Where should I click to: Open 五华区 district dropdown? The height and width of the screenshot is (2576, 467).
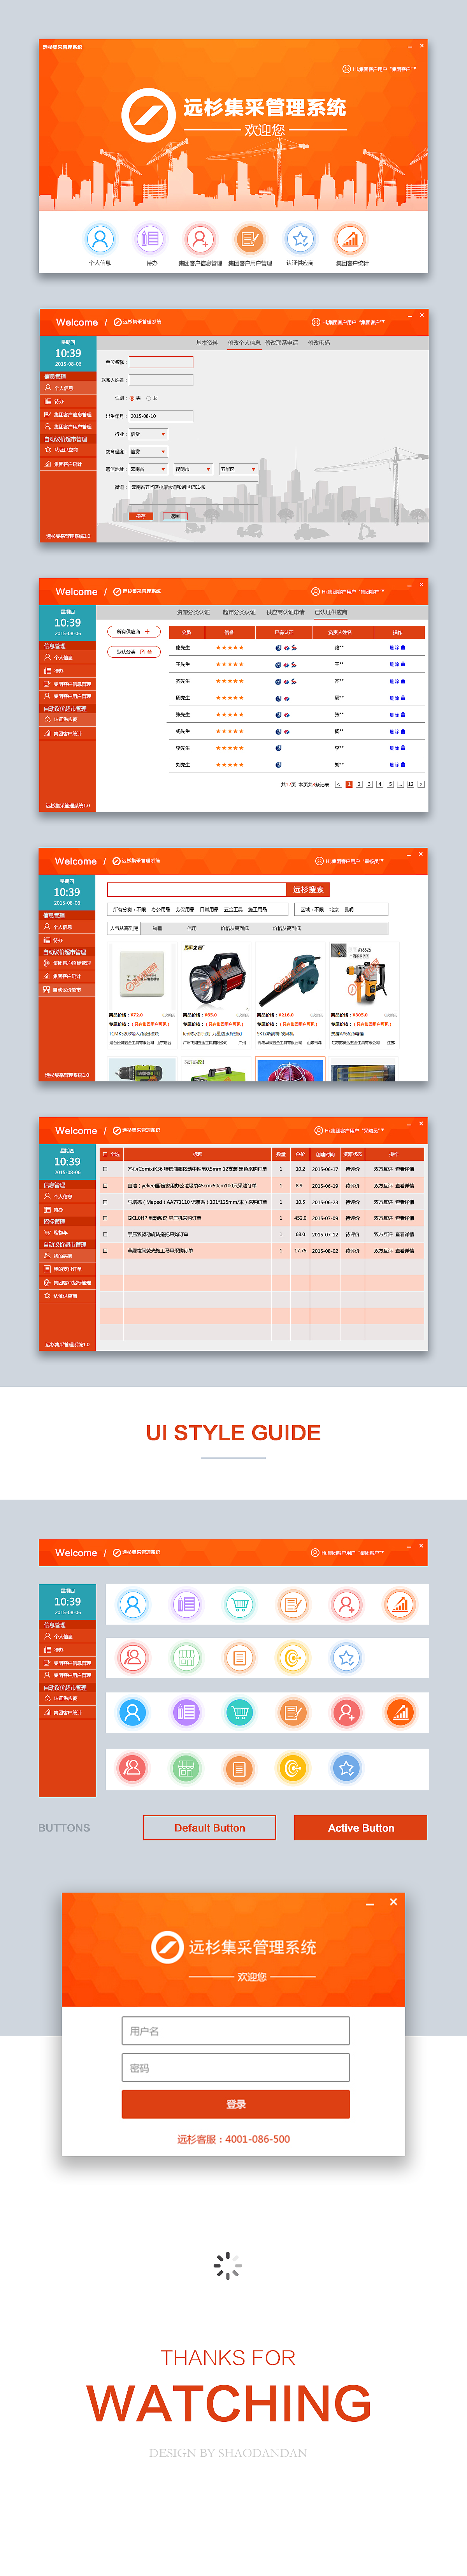[x=238, y=469]
